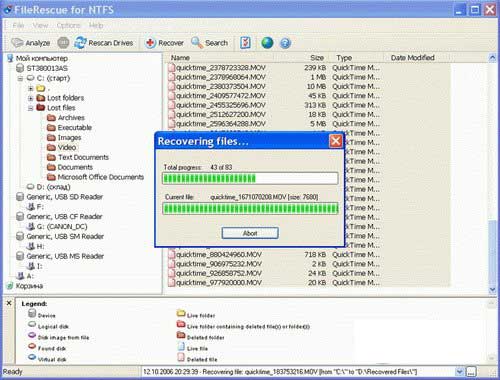Click the Live folder legend icon

(x=181, y=313)
